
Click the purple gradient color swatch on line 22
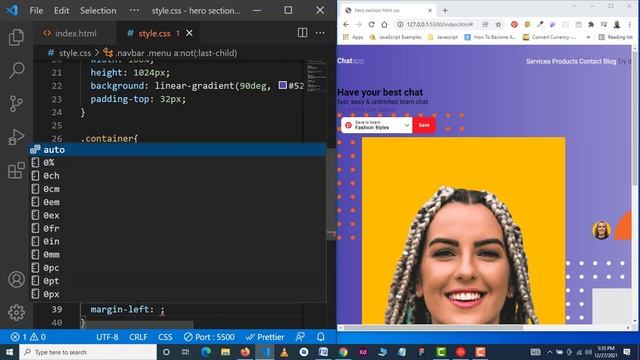coord(282,85)
